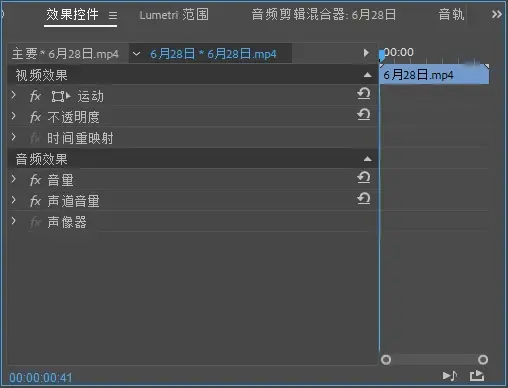Select the 时间重映射 effect name
Screen dimensions: 508x388
click(80, 138)
